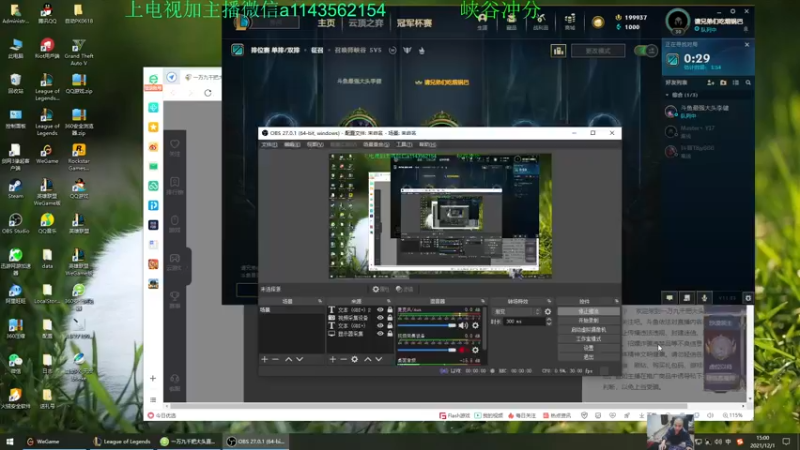Open settings gear for microphone audio track
The width and height of the screenshot is (800, 450).
(475, 326)
